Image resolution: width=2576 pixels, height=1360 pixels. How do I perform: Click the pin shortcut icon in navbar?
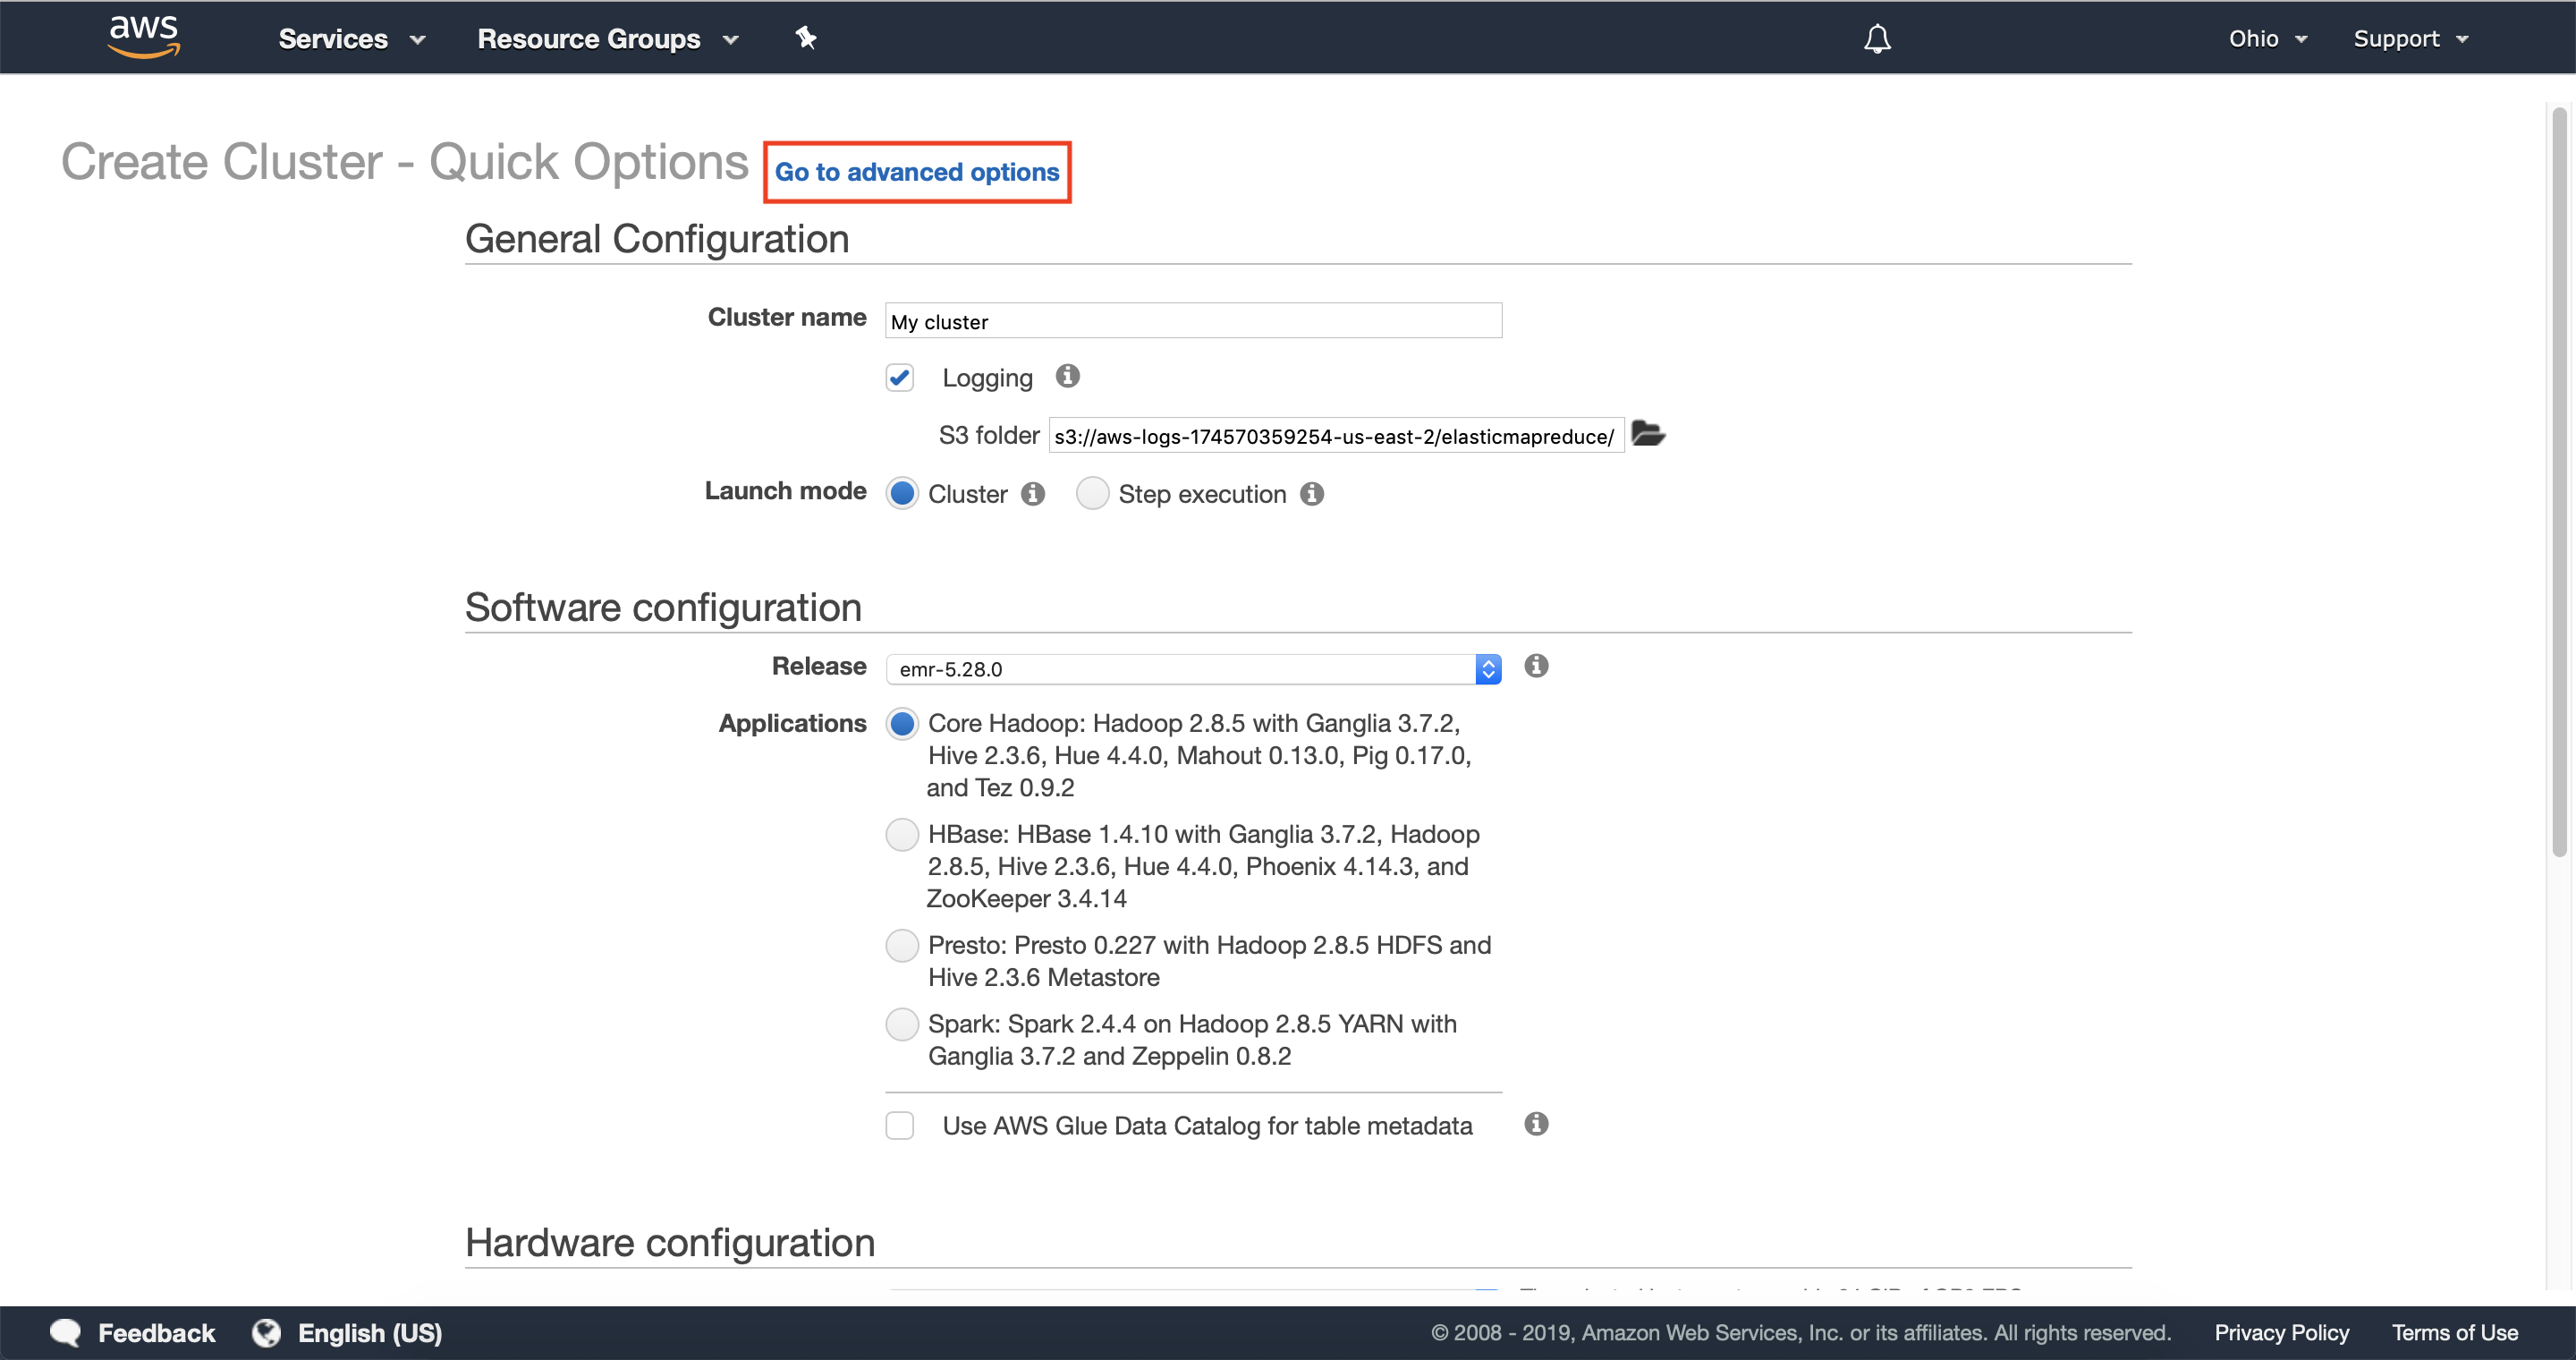point(805,38)
